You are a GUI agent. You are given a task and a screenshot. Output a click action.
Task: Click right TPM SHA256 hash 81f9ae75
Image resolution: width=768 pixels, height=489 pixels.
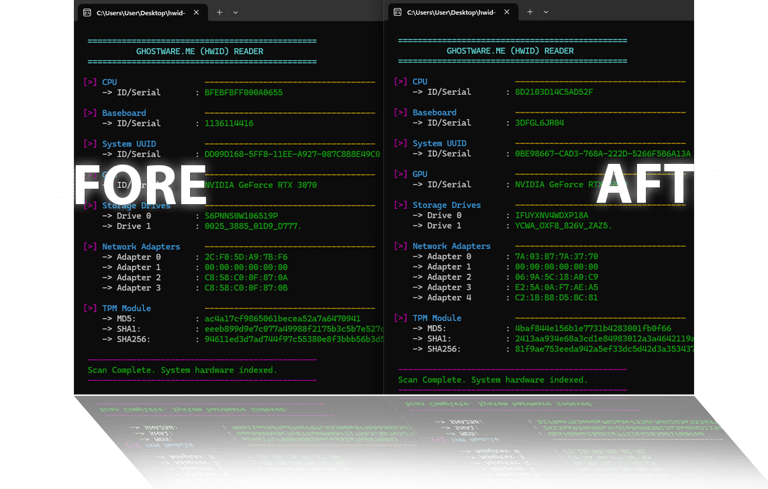[x=604, y=349]
